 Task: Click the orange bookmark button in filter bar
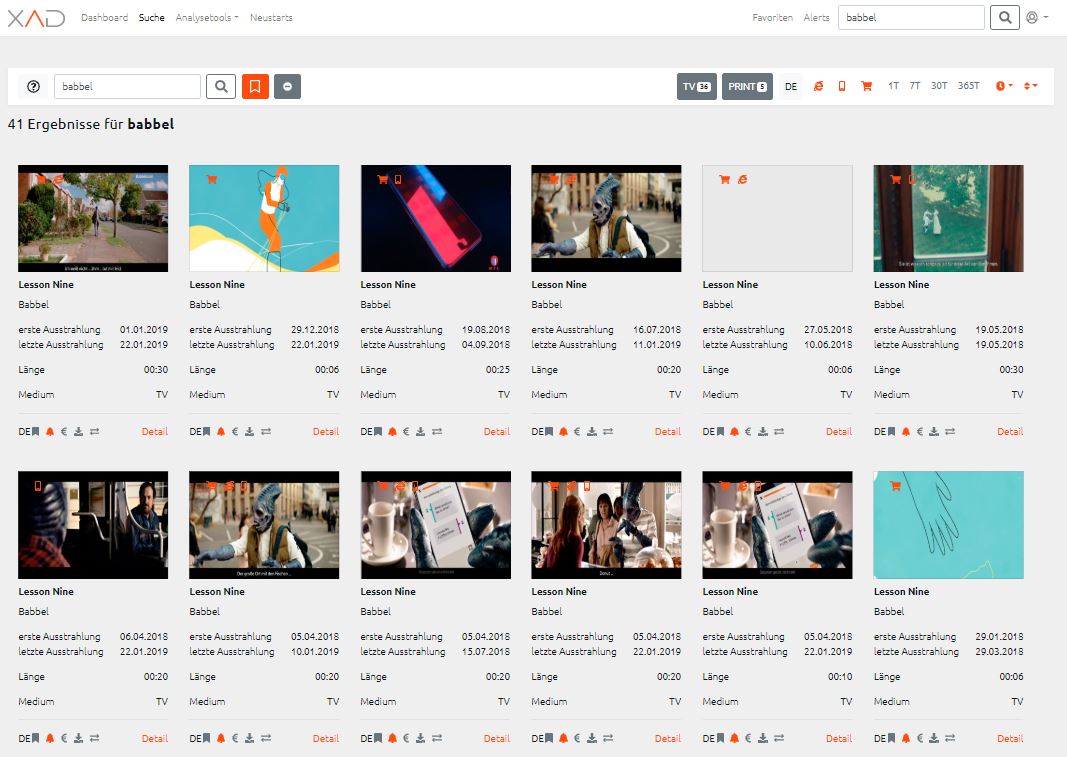tap(255, 86)
